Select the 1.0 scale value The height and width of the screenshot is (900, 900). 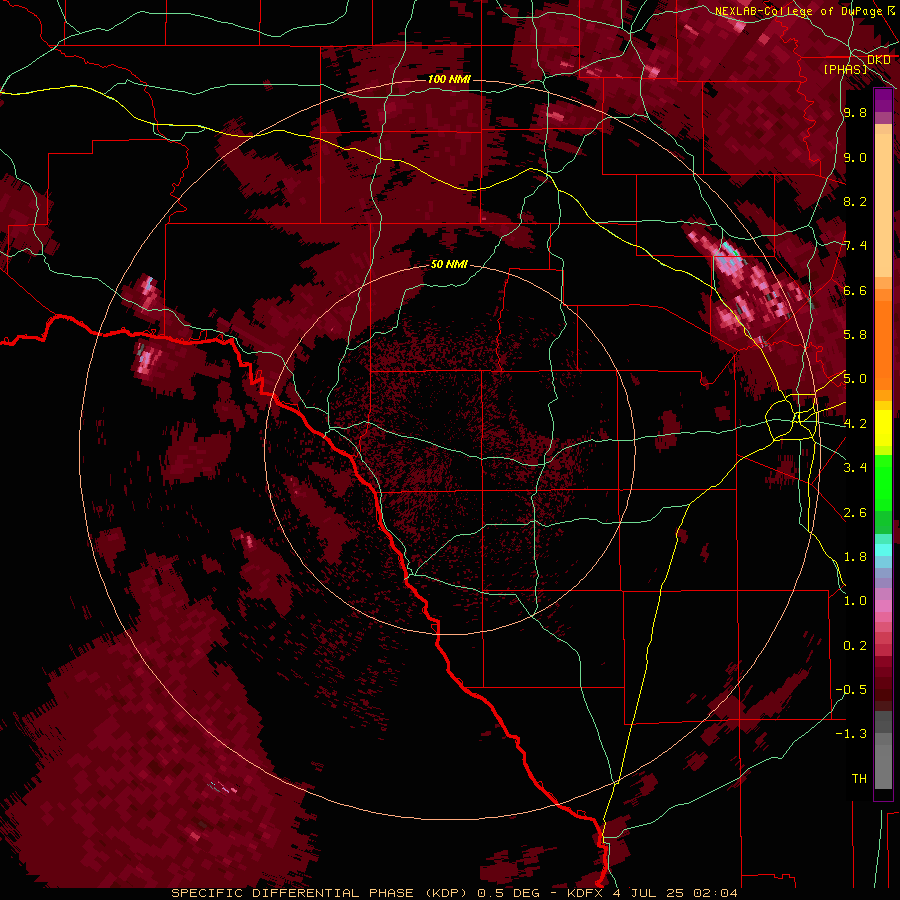(855, 600)
